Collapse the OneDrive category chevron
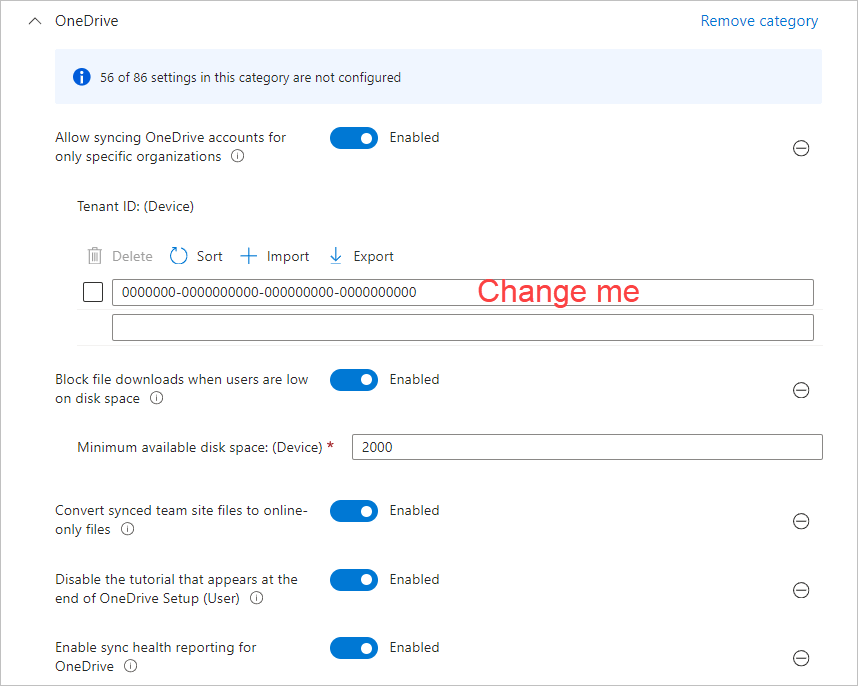The height and width of the screenshot is (686, 858). [x=35, y=21]
